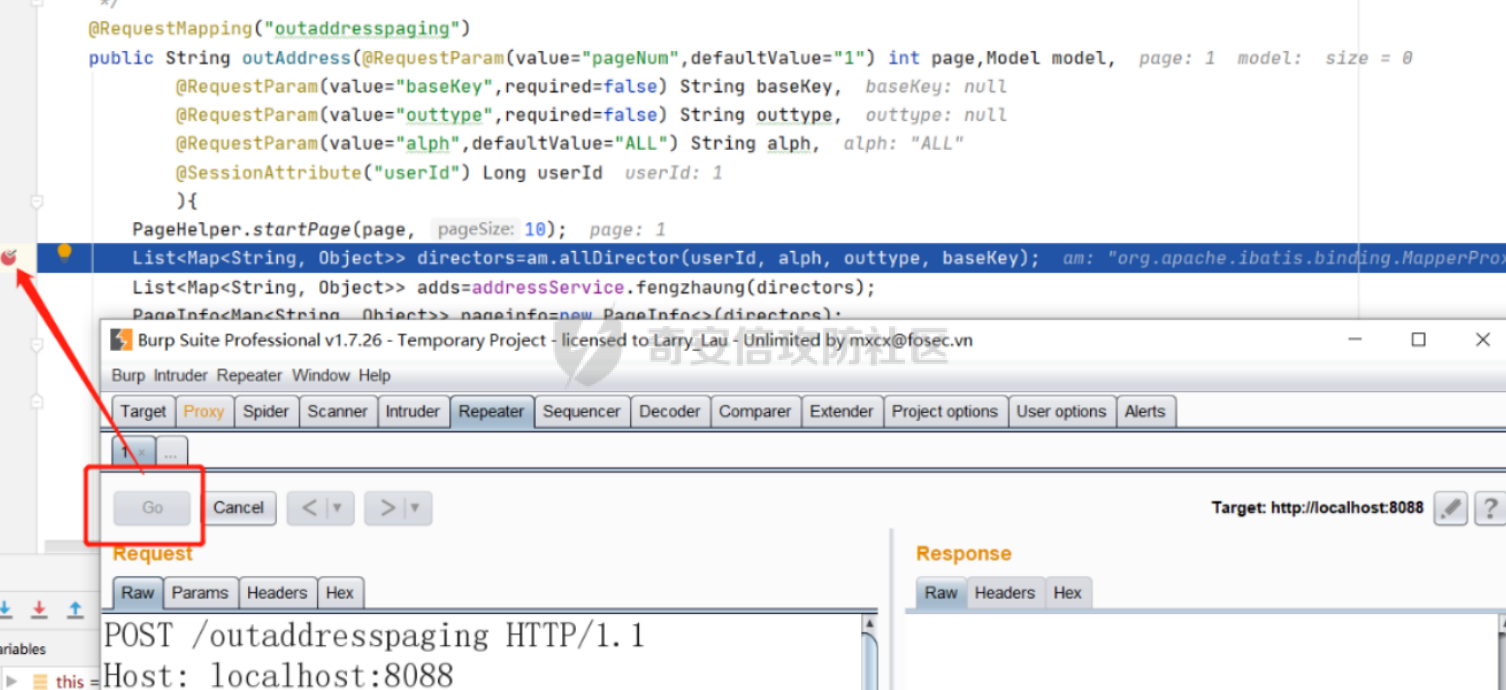Open the Help menu
1506x690 pixels.
375,375
